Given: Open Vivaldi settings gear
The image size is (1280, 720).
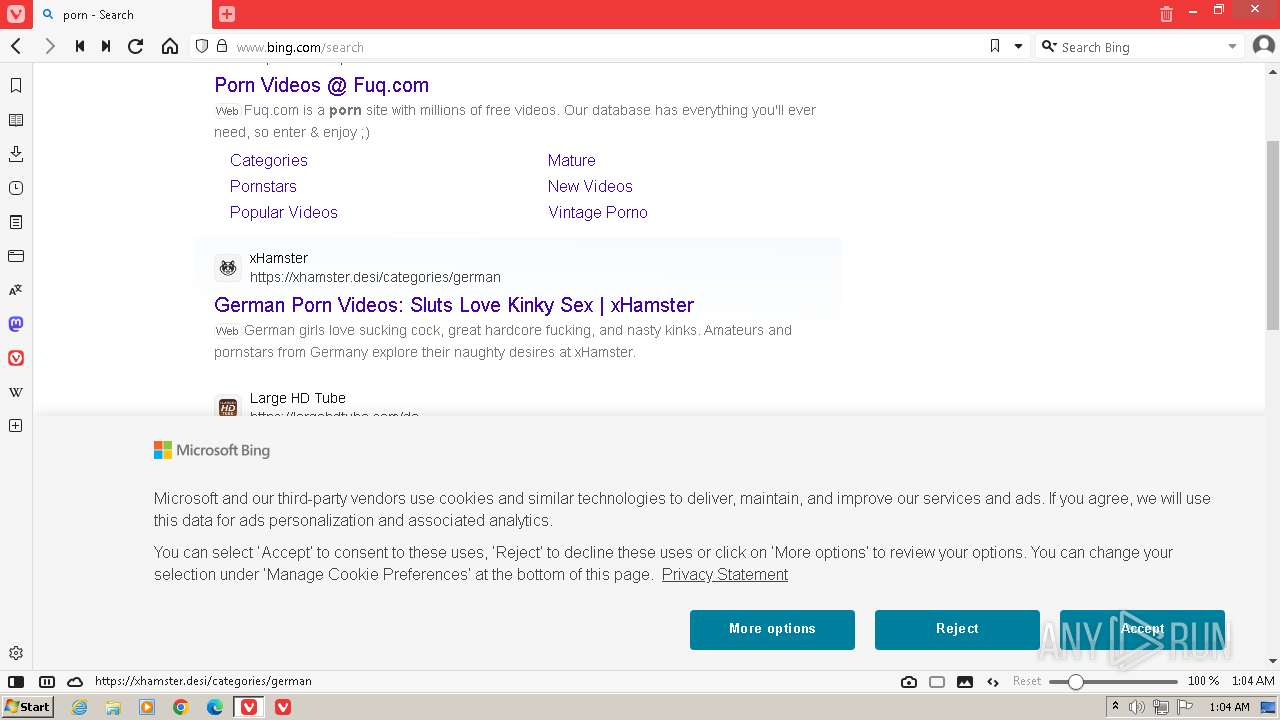Looking at the screenshot, I should point(16,653).
